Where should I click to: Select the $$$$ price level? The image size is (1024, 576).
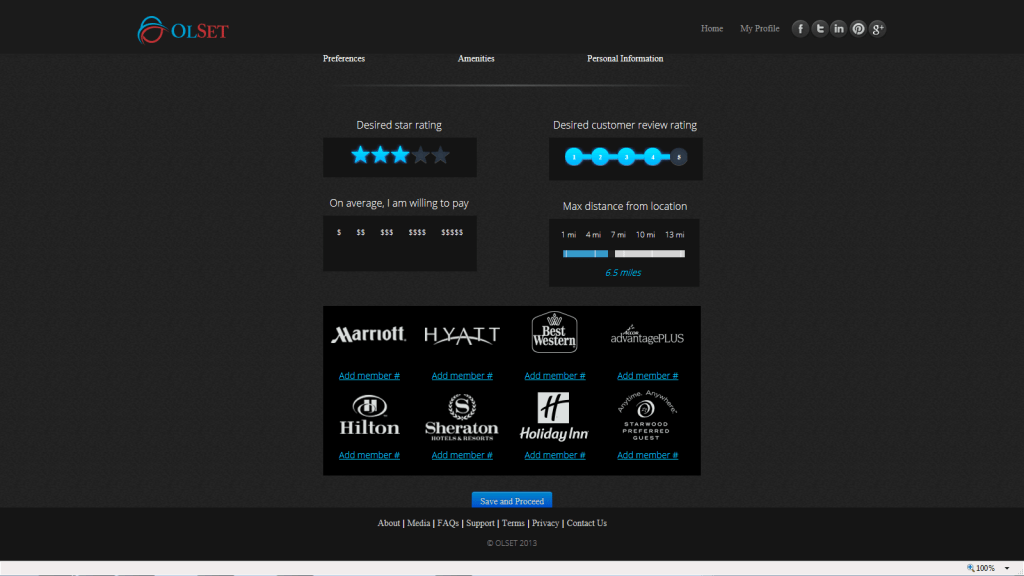417,232
